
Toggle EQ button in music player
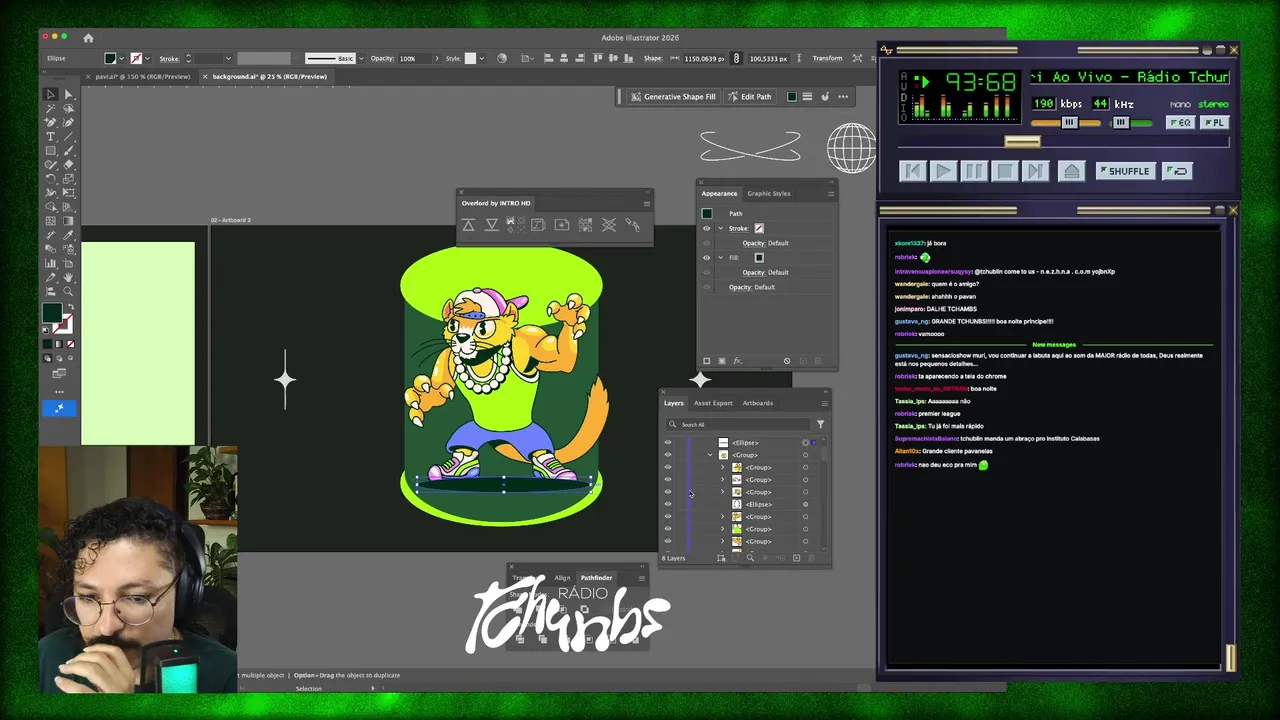click(x=1181, y=122)
